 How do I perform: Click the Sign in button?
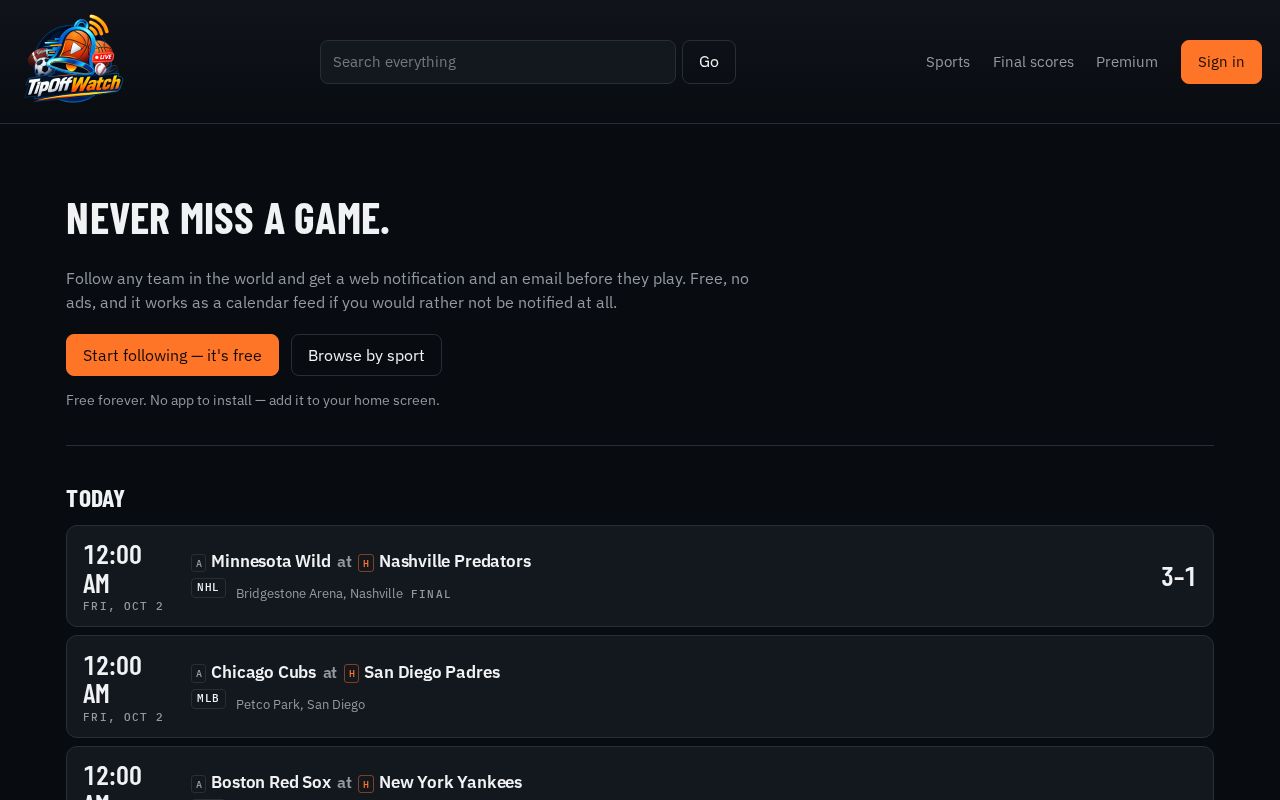tap(1221, 62)
